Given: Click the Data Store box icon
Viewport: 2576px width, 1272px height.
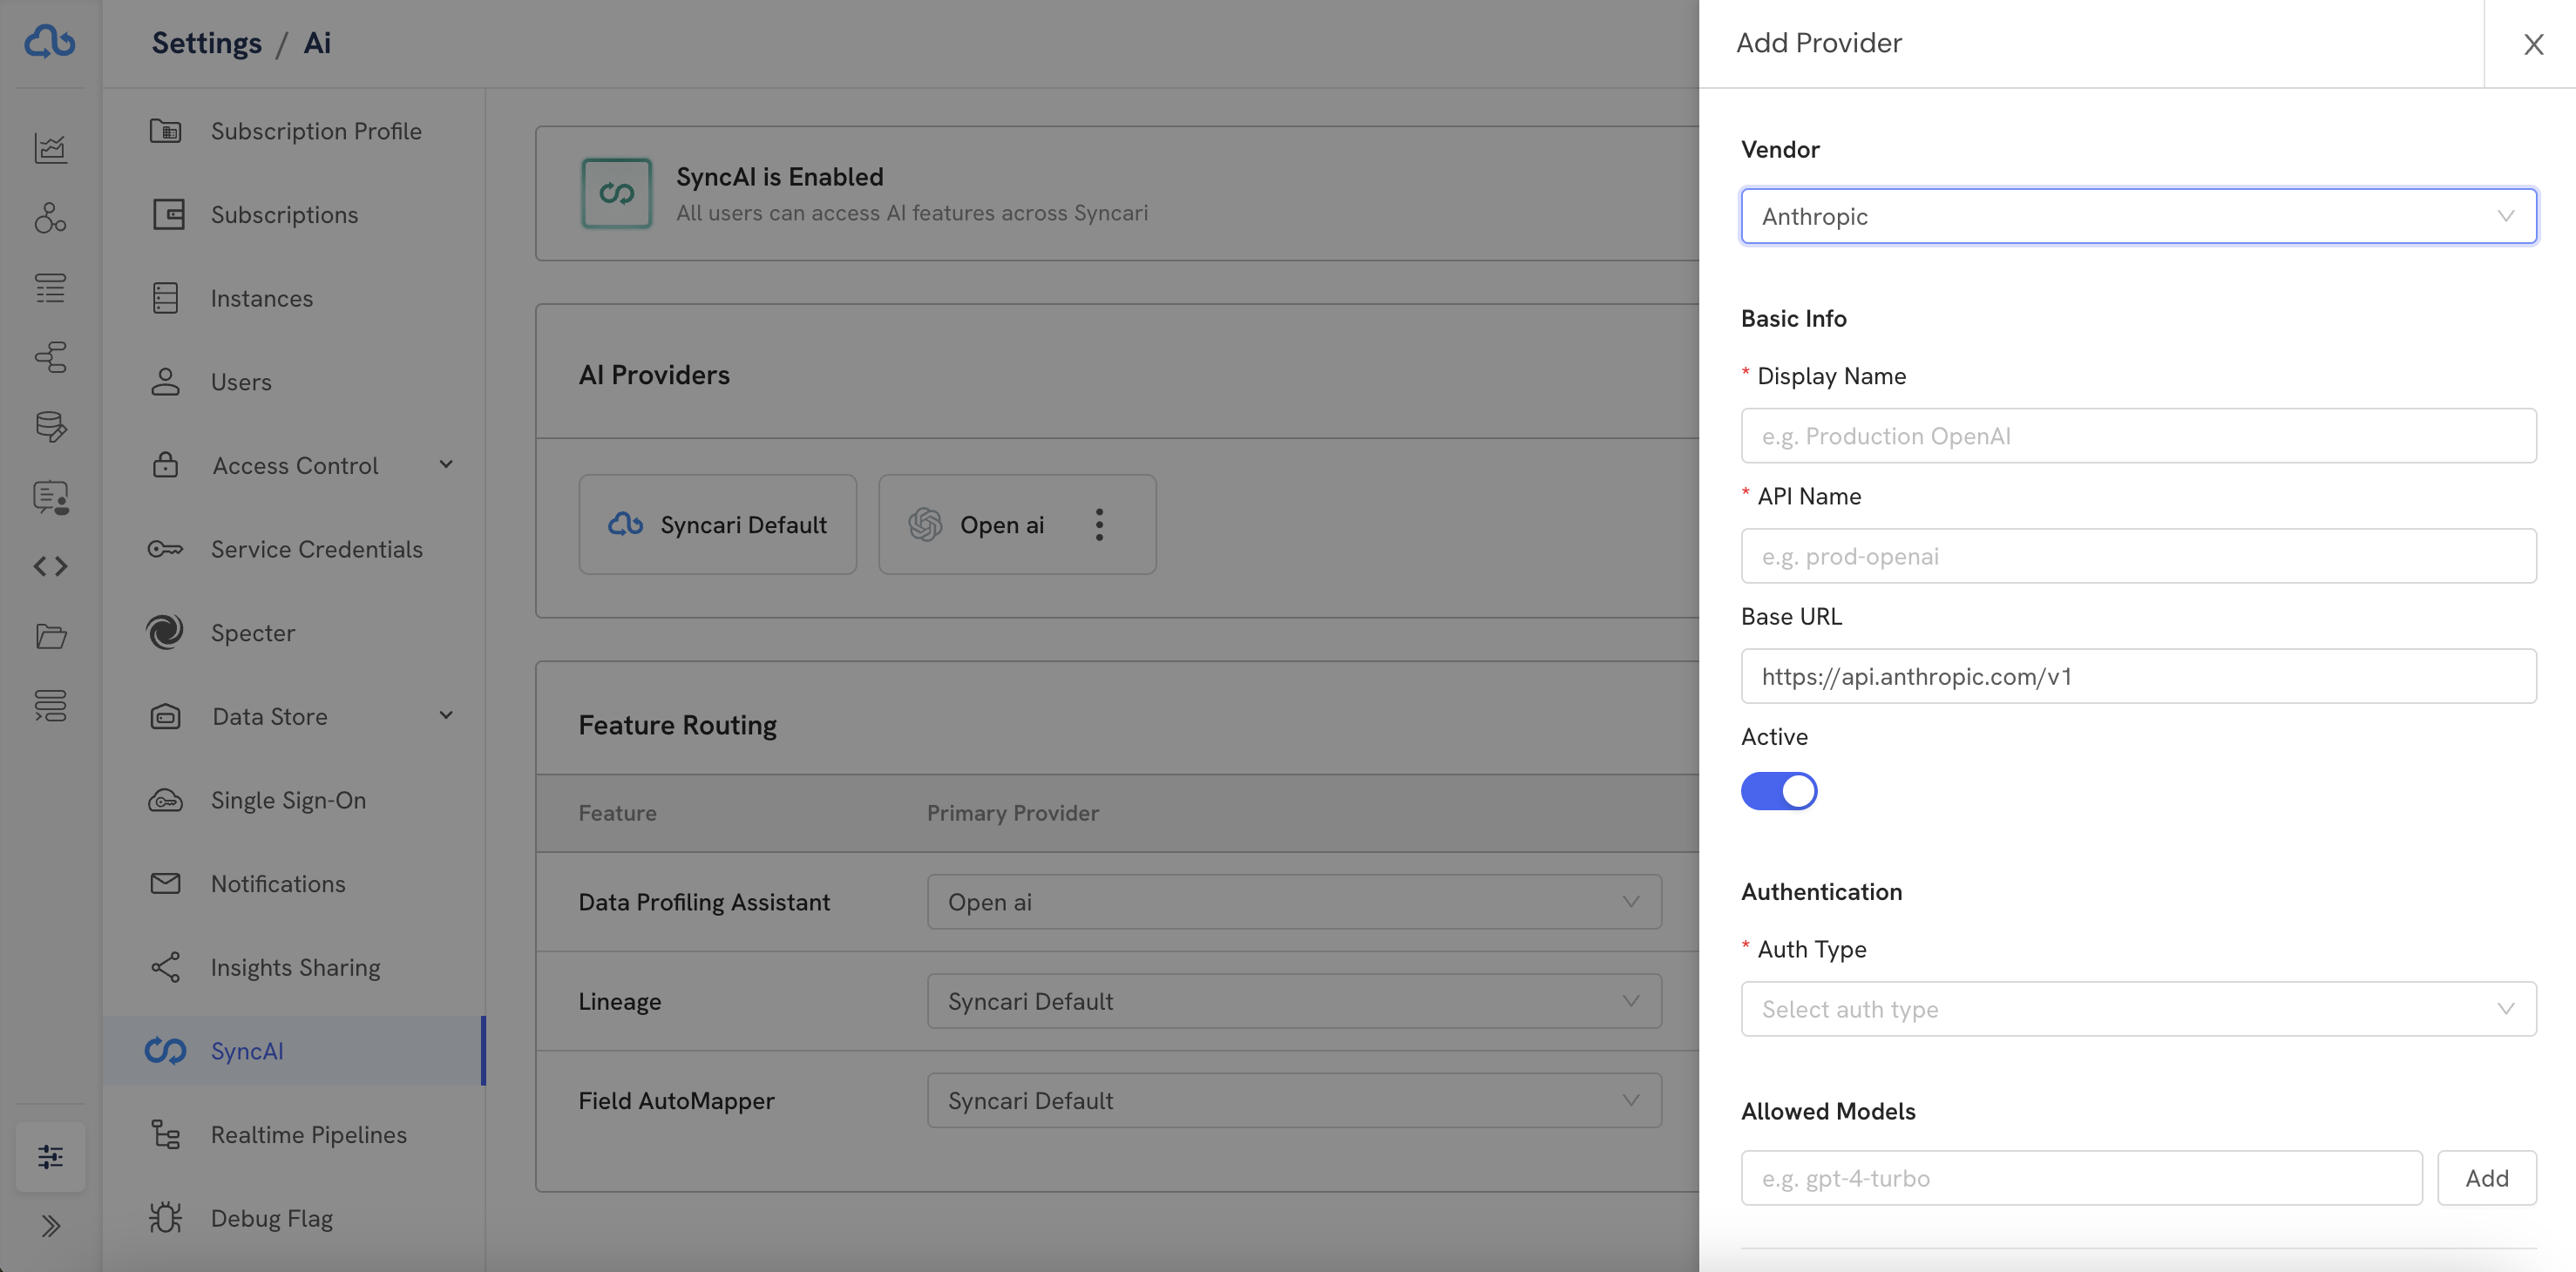Looking at the screenshot, I should tap(165, 716).
